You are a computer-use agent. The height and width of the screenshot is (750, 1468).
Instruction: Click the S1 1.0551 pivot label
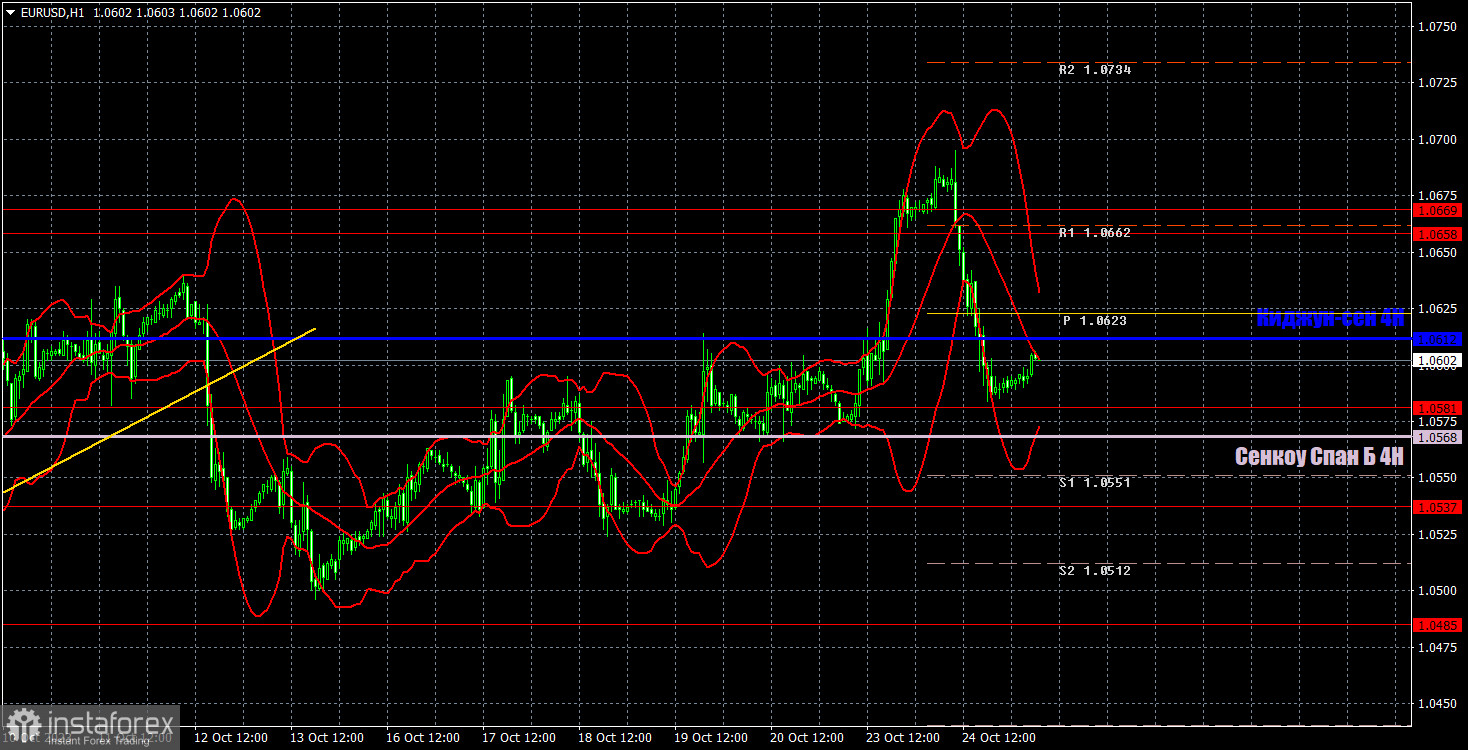coord(1095,482)
